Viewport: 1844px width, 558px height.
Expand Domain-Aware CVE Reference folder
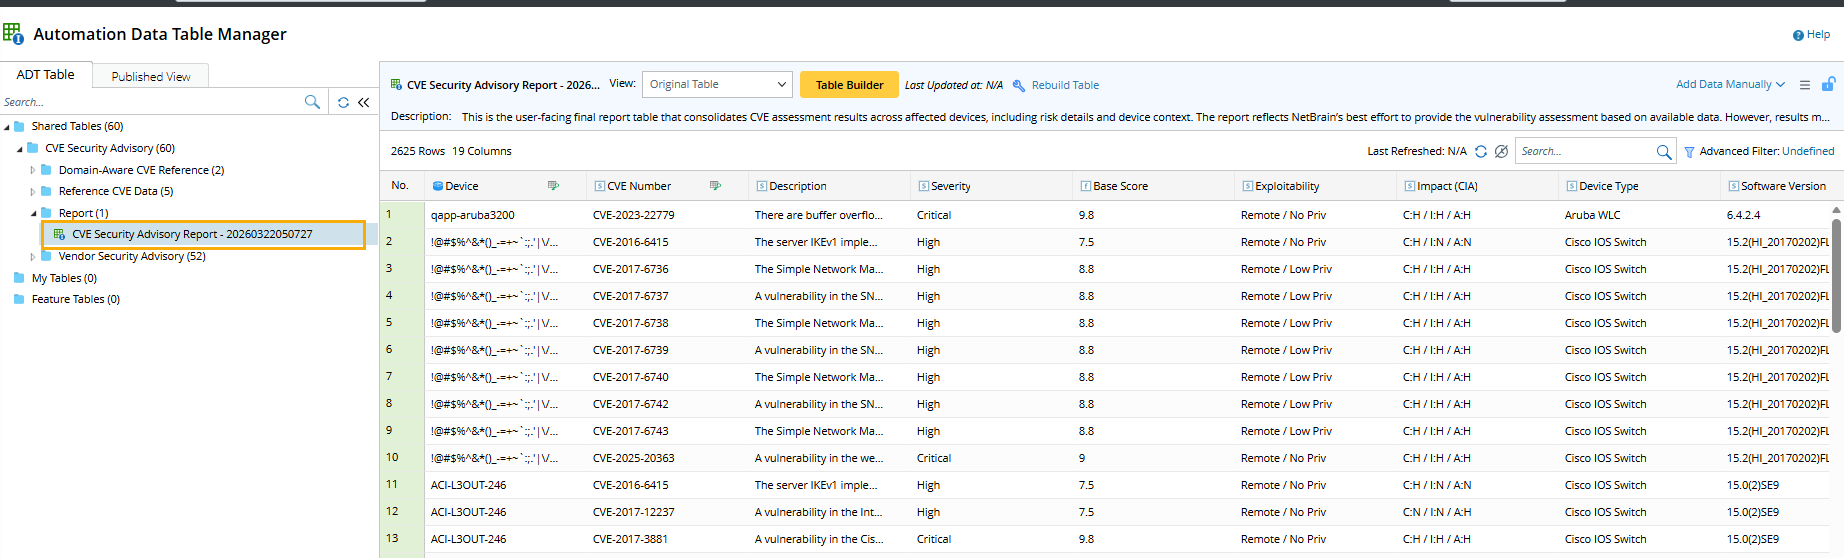click(x=33, y=170)
